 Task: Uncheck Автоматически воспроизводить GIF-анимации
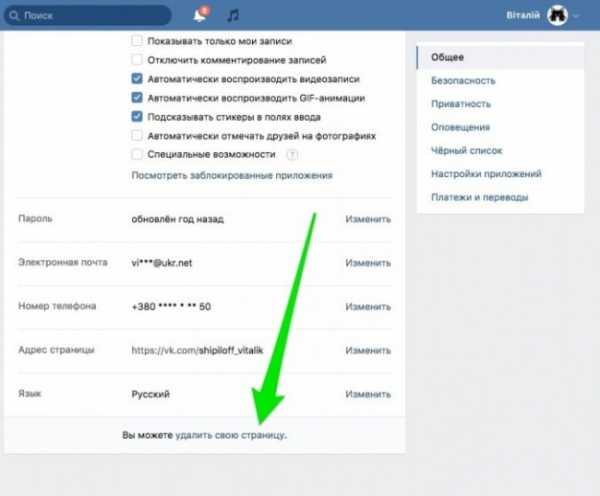[137, 98]
